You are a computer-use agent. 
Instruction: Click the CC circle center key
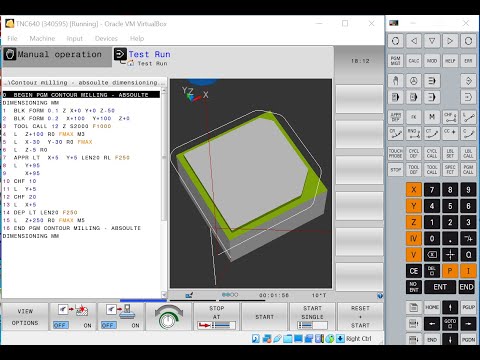click(450, 133)
